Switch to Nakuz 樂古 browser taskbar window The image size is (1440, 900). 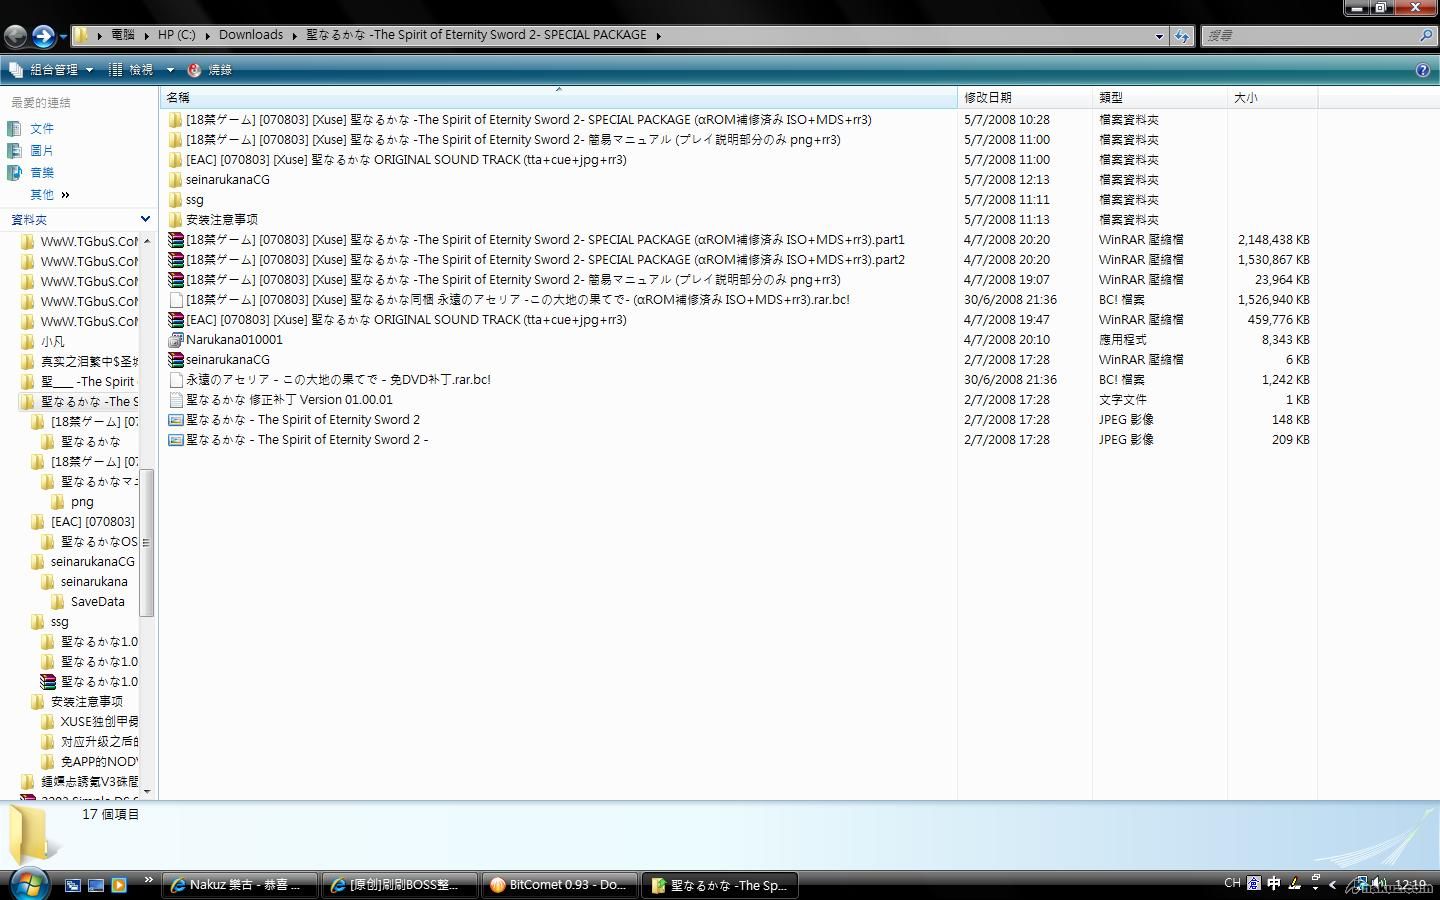click(239, 885)
